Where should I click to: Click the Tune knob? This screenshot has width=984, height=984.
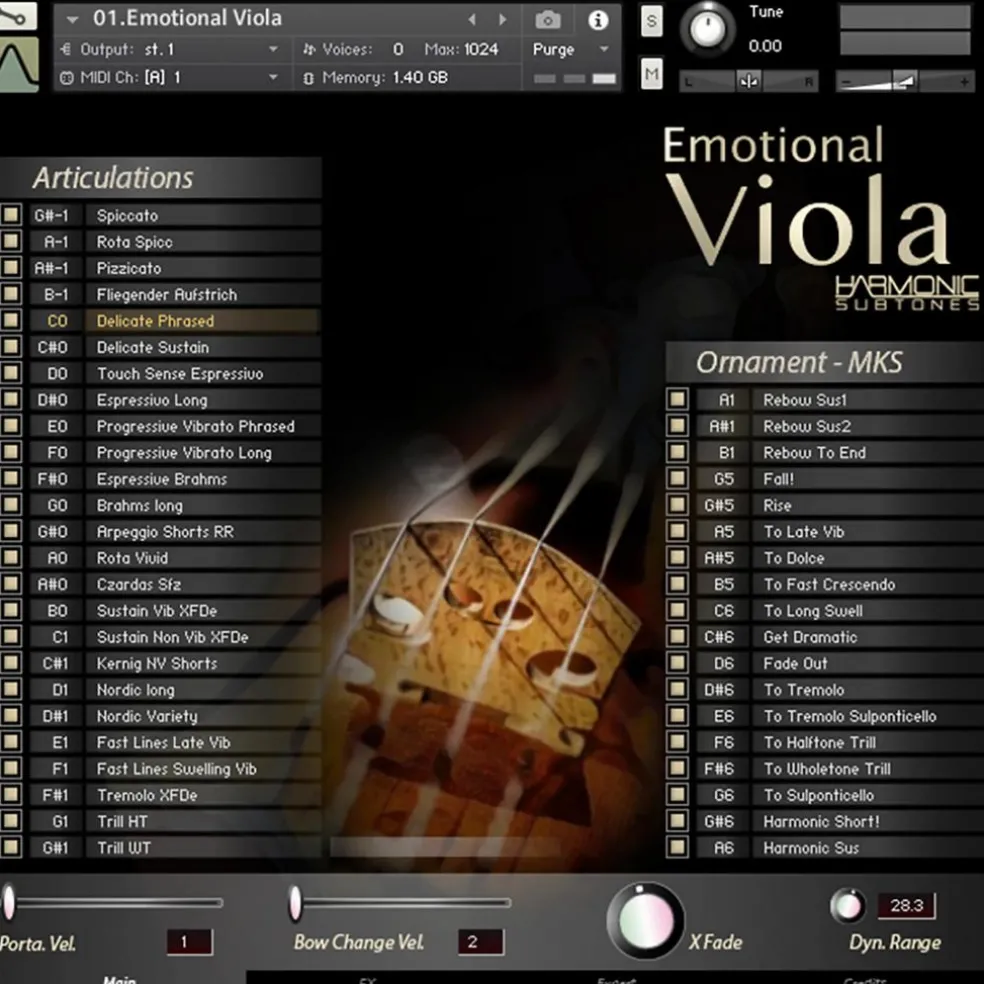707,28
